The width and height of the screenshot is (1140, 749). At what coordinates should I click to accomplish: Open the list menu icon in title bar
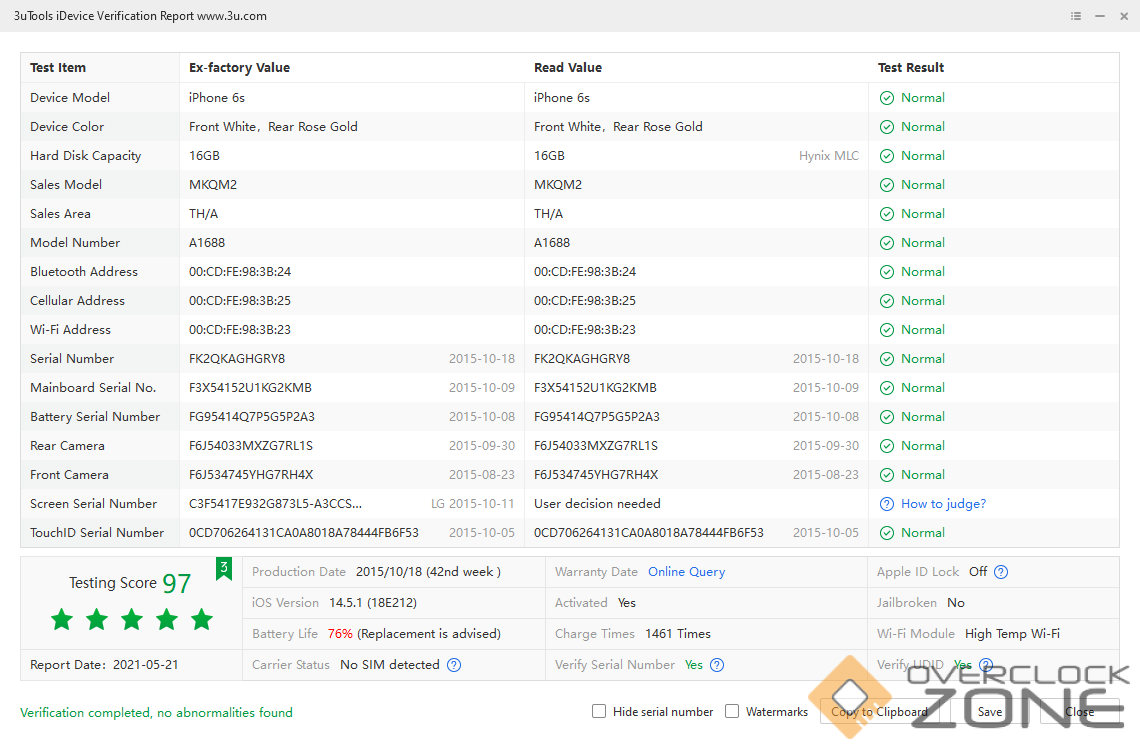point(1076,16)
